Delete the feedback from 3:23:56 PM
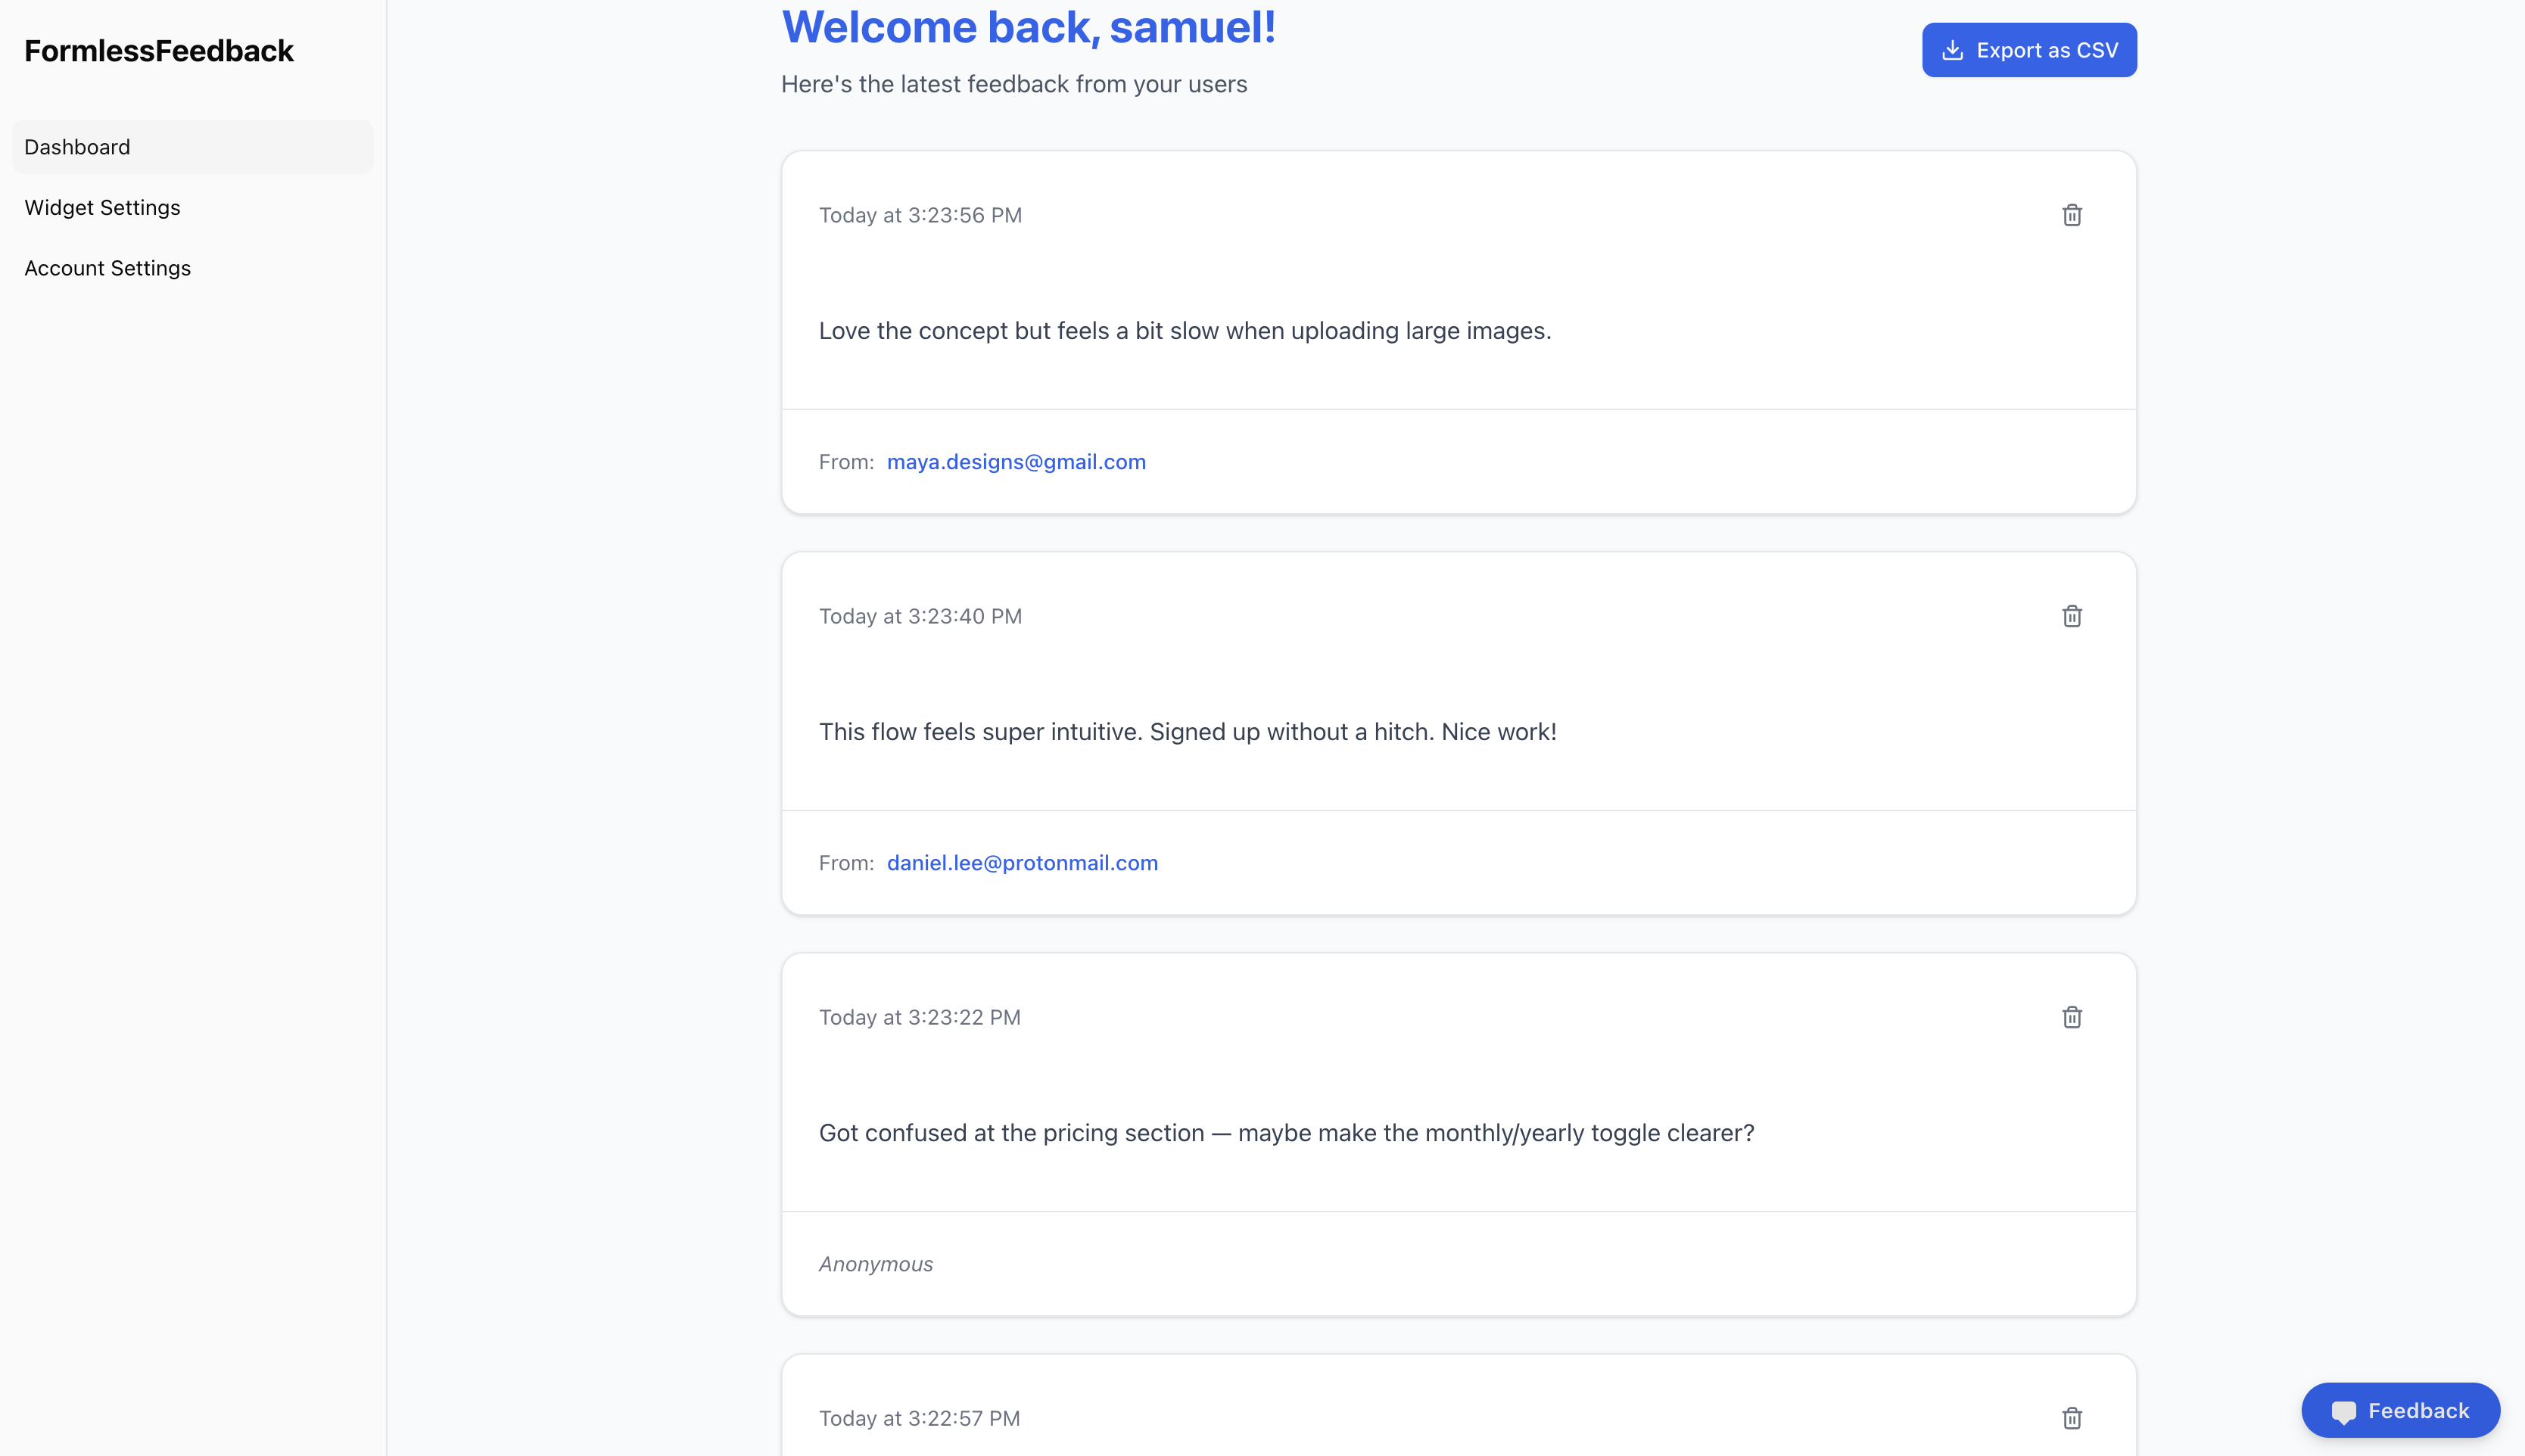 [x=2071, y=215]
